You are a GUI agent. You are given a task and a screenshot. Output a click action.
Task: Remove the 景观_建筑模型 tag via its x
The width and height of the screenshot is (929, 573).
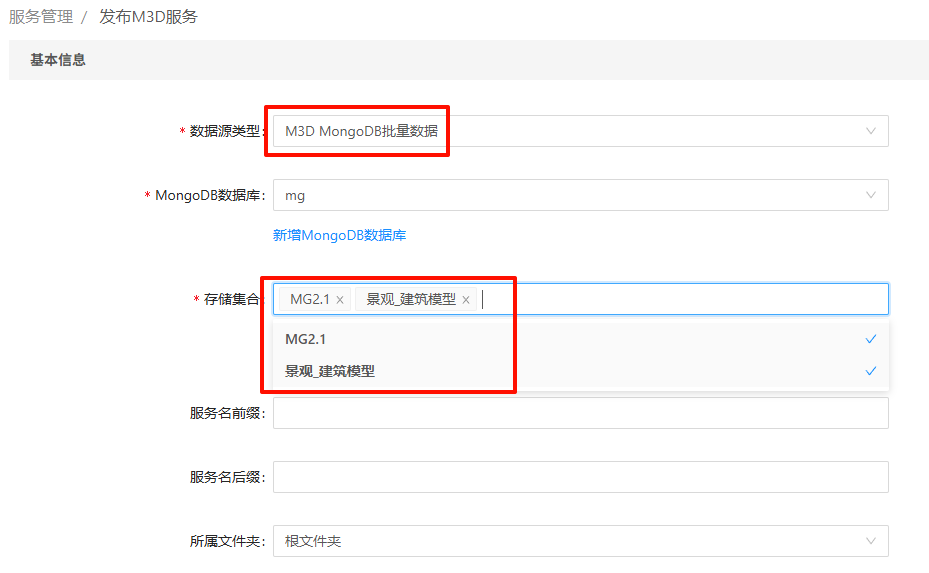coord(466,300)
